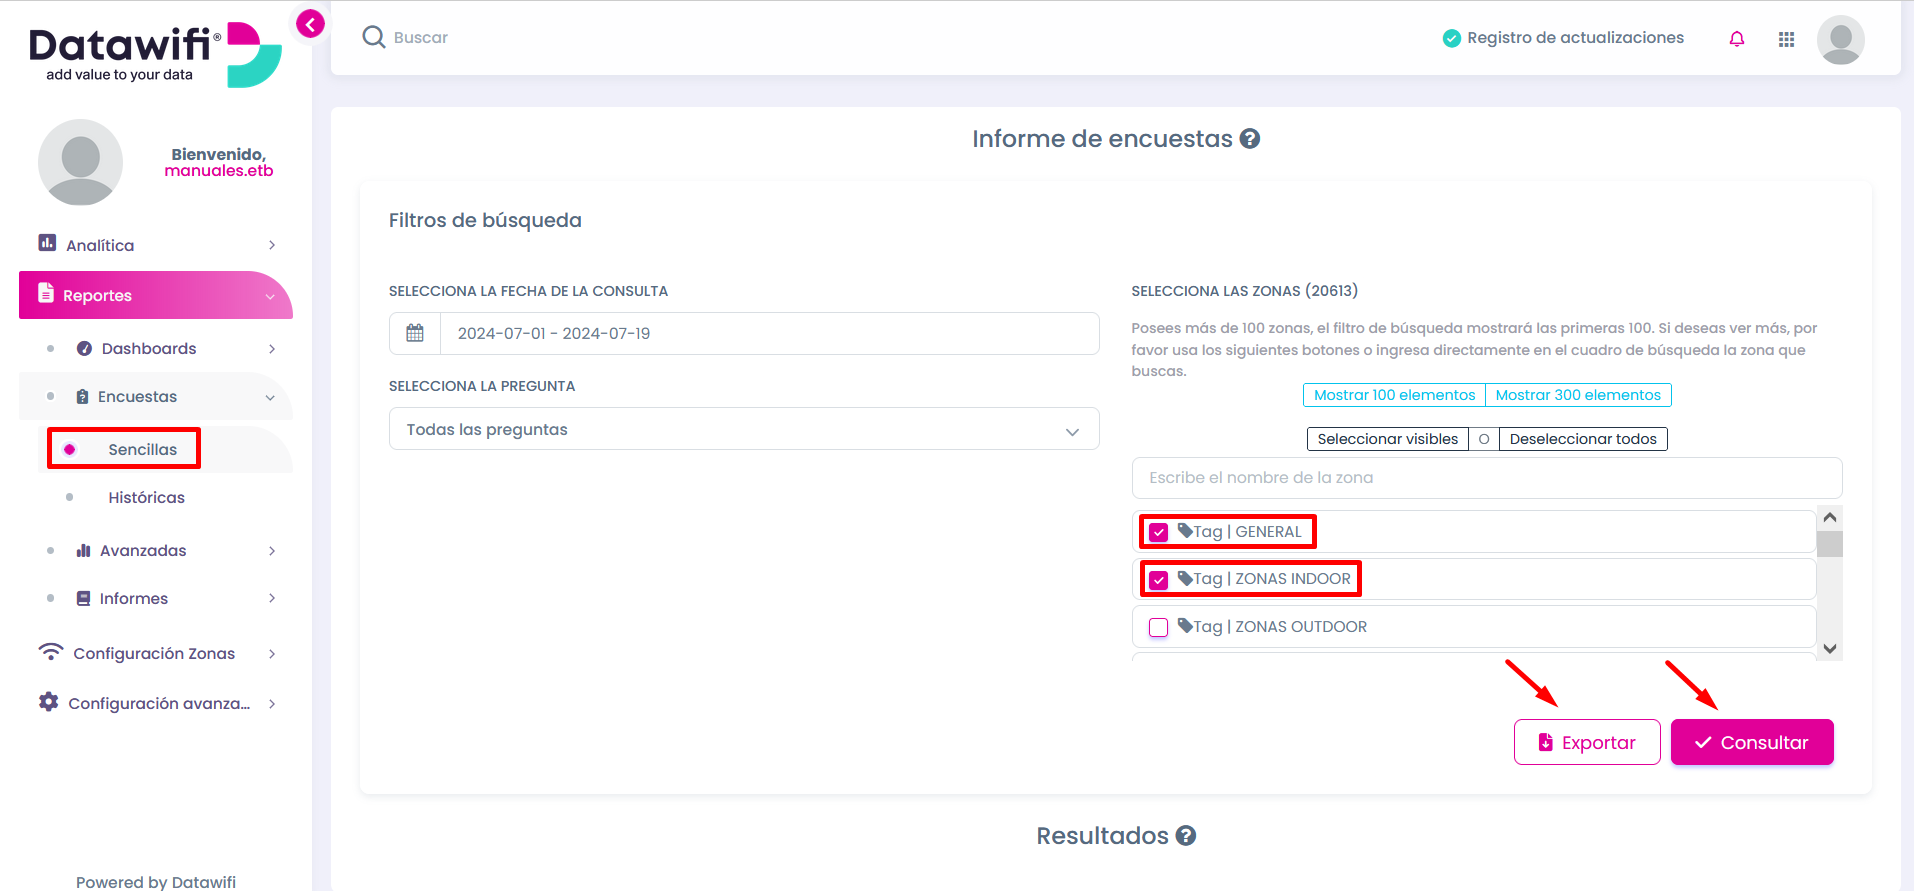Click the zone name search field
Viewport: 1914px width, 891px height.
coord(1487,478)
